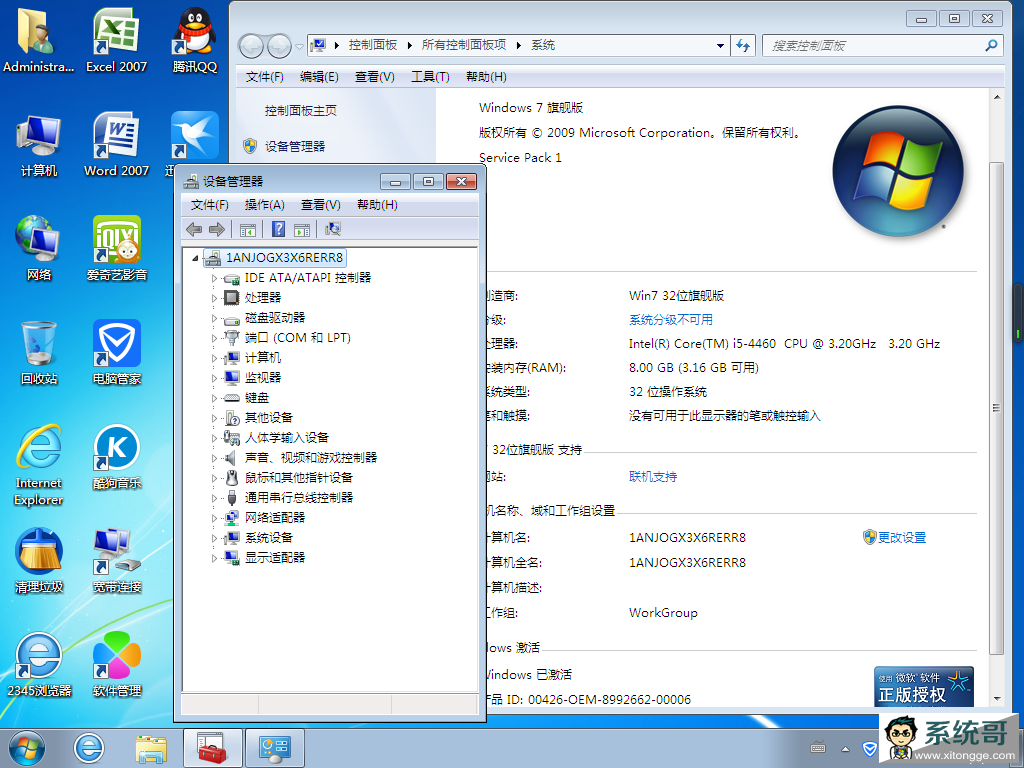Open the 酷狗音乐 desktop icon
The image size is (1024, 768).
click(x=116, y=456)
